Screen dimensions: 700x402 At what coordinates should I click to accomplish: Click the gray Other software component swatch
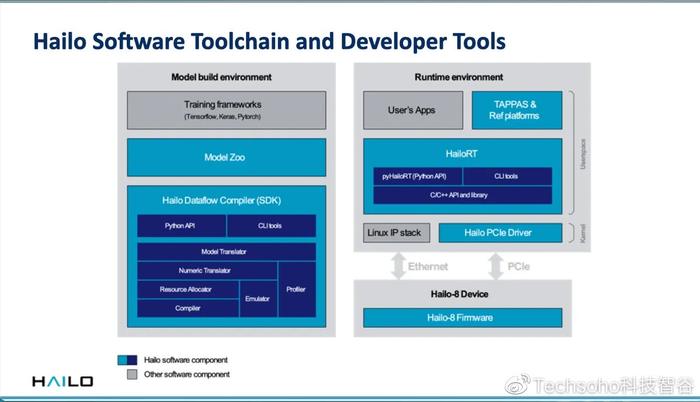point(132,374)
